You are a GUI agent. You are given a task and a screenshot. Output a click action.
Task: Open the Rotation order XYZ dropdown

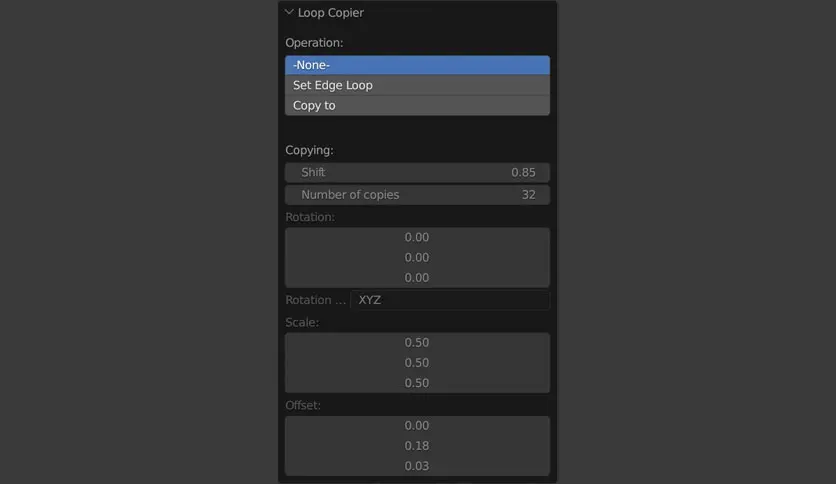click(450, 300)
